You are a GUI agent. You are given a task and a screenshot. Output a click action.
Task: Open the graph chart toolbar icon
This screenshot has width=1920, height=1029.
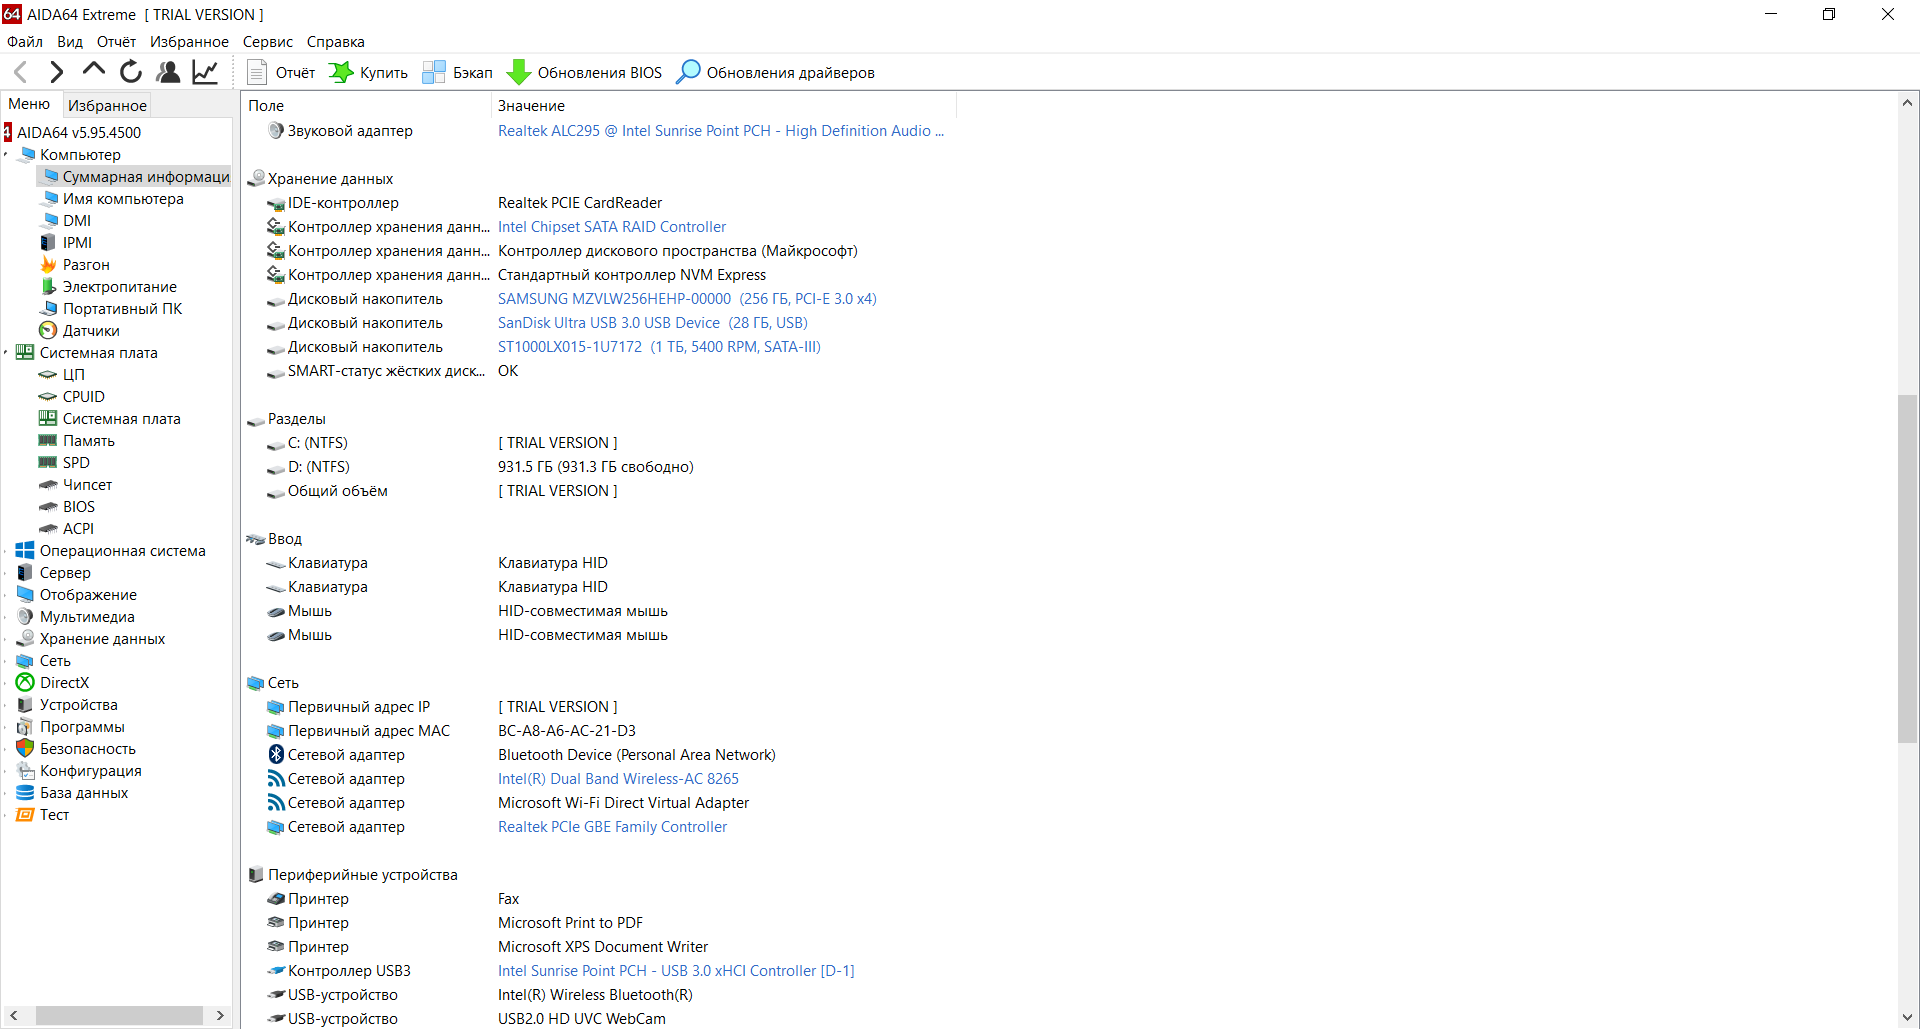[x=205, y=72]
